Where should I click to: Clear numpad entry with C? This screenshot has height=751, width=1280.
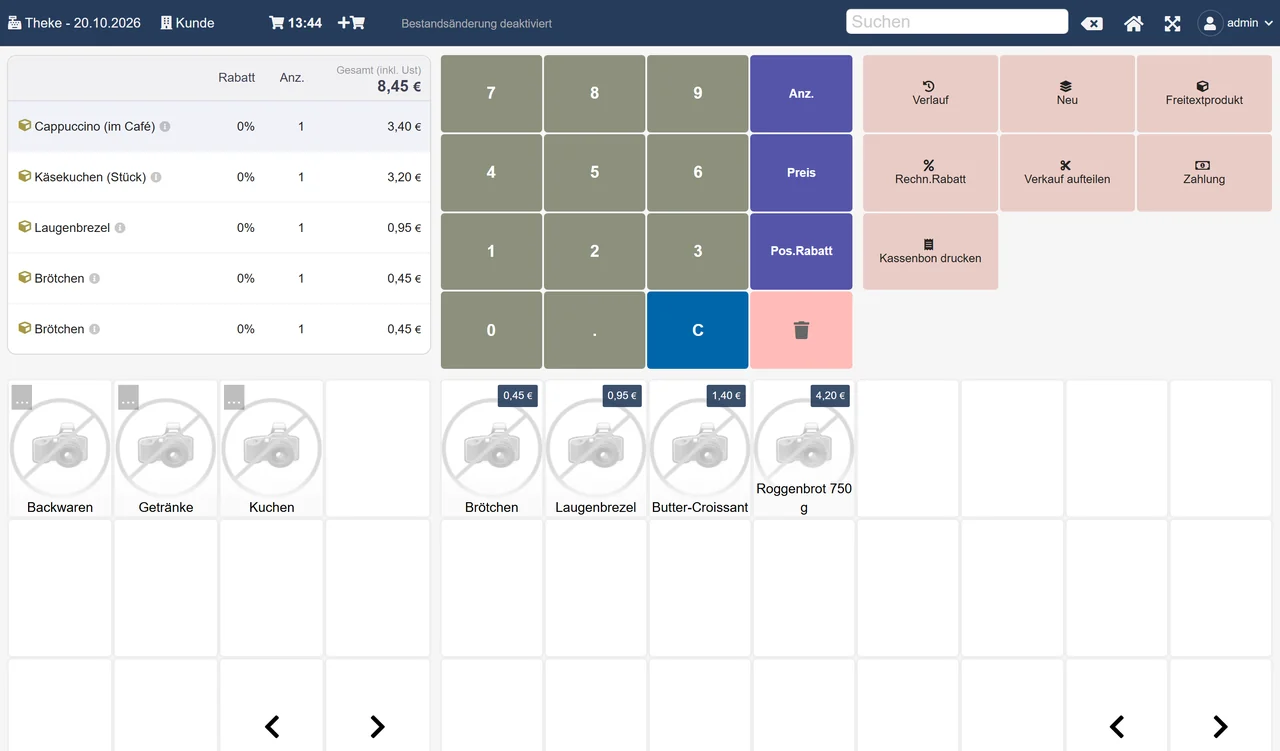(x=698, y=330)
